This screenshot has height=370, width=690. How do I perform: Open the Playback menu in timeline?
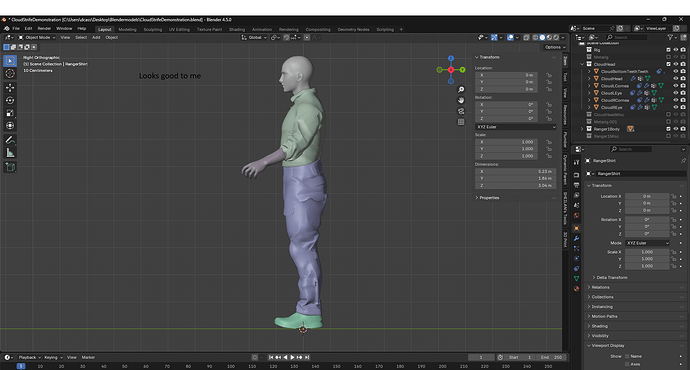pyautogui.click(x=29, y=357)
